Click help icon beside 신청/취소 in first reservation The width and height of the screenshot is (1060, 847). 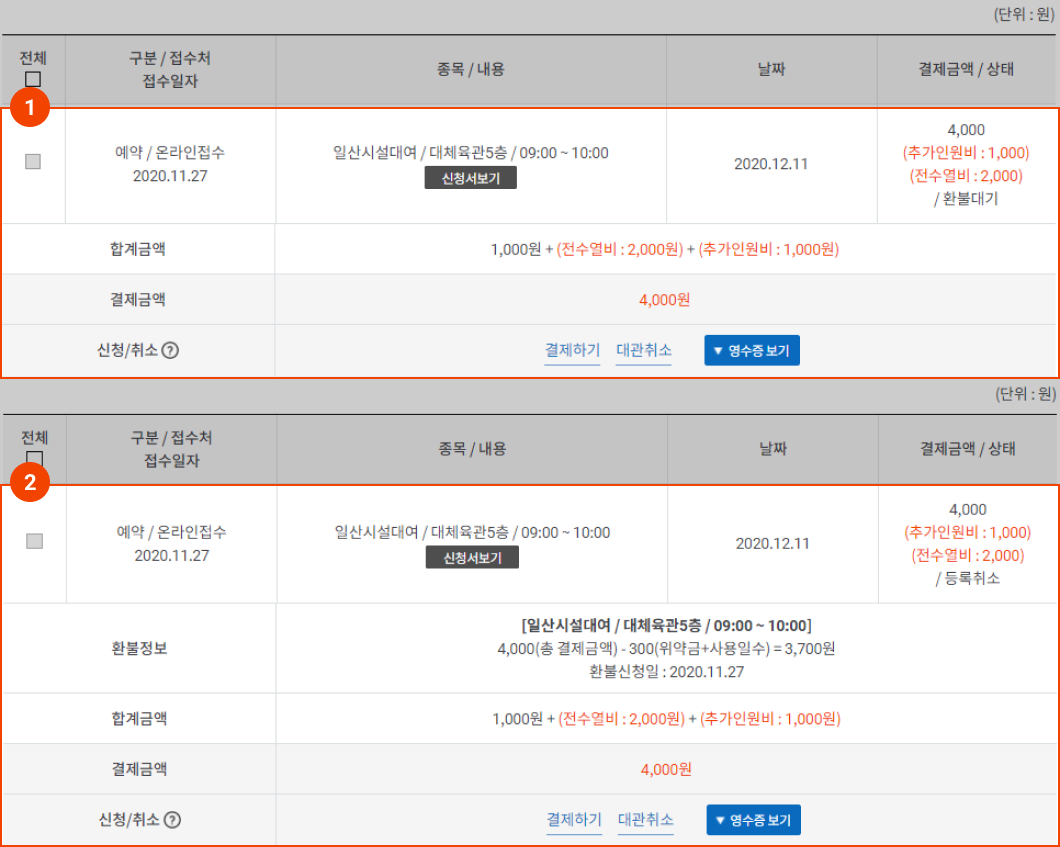[170, 351]
